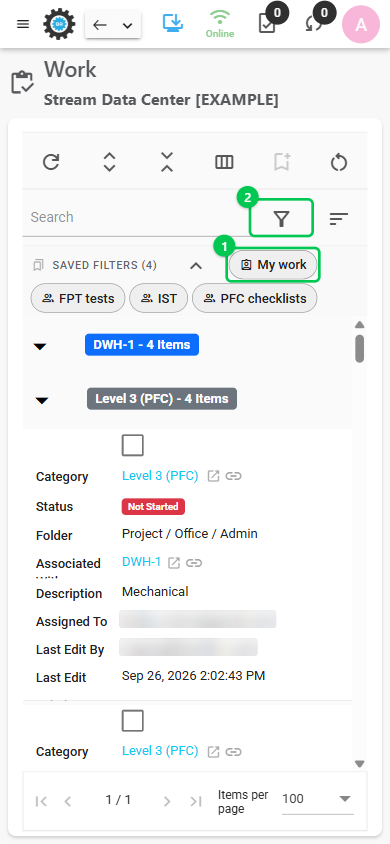This screenshot has width=390, height=844.
Task: Open second Category in new window icon
Action: click(214, 752)
